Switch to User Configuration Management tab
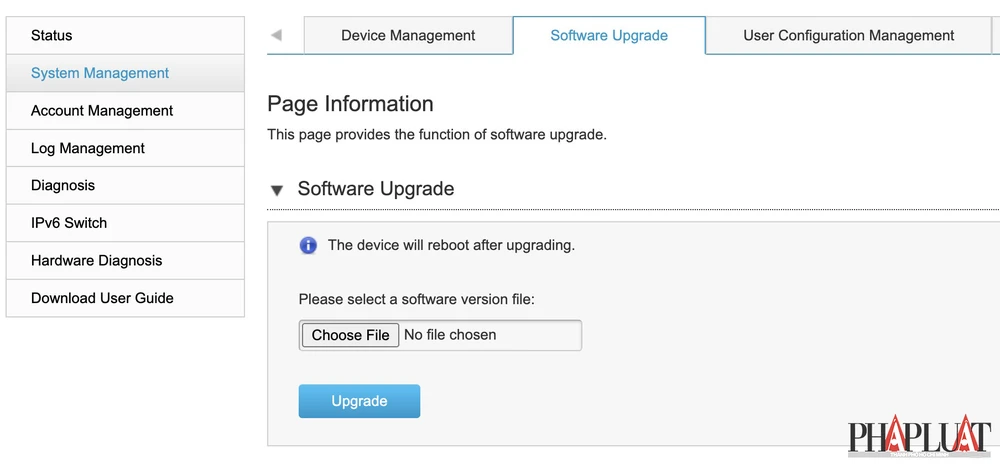The width and height of the screenshot is (1000, 469). tap(848, 36)
